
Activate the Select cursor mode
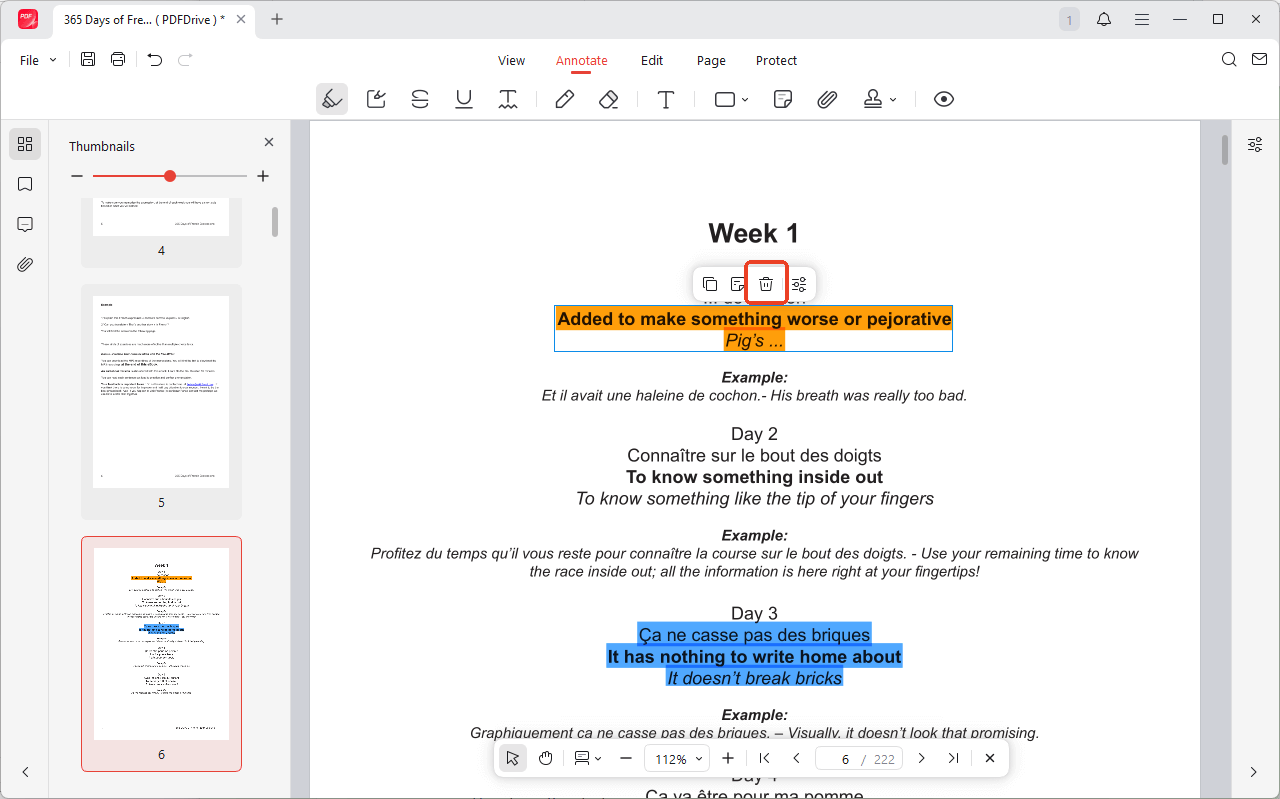[512, 758]
